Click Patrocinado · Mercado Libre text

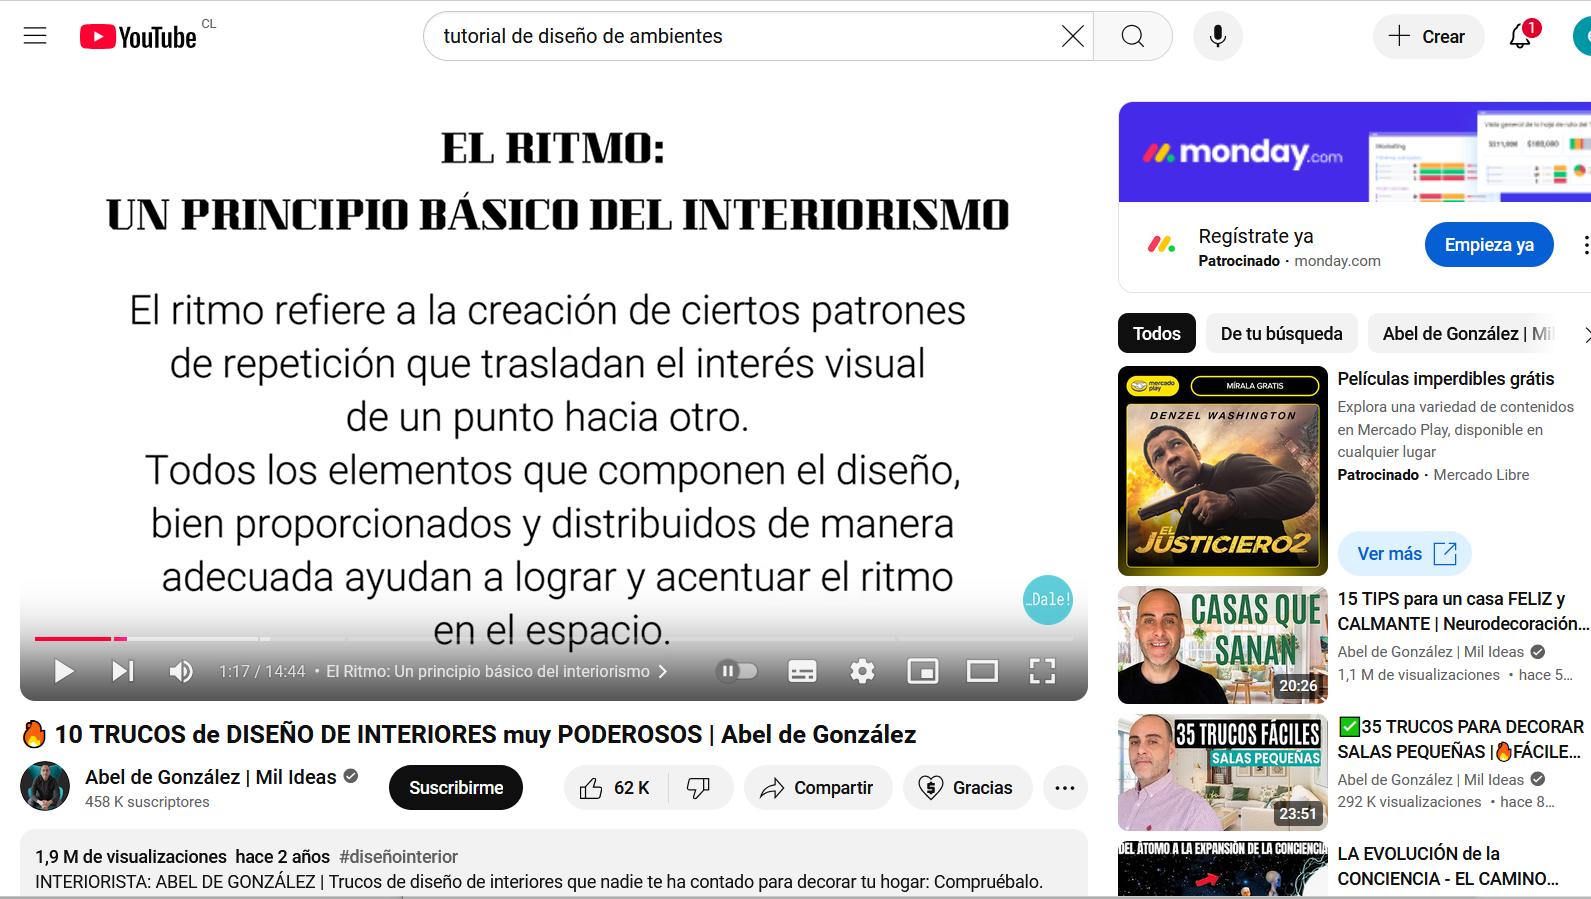[x=1433, y=475]
